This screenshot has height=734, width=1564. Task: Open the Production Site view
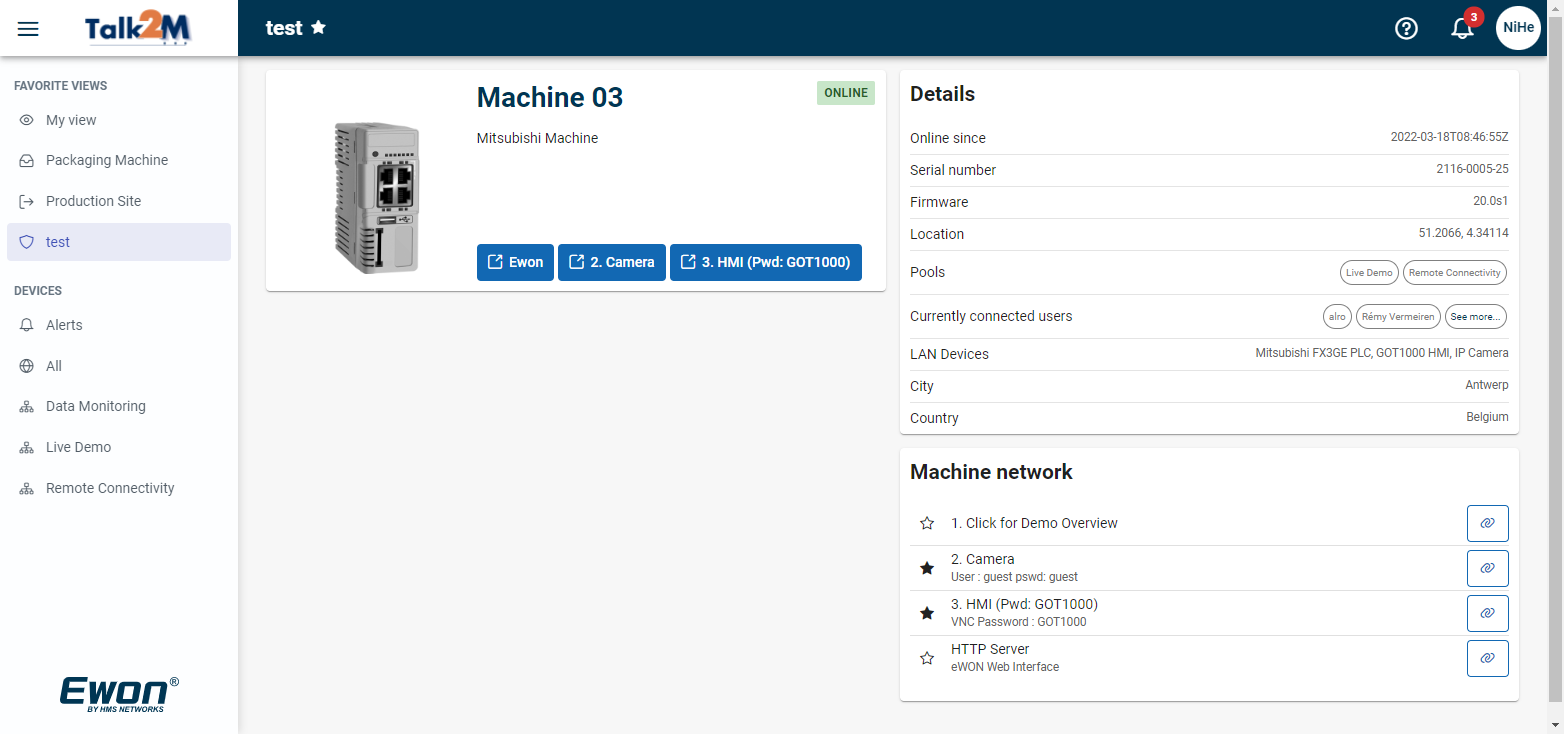[x=119, y=201]
